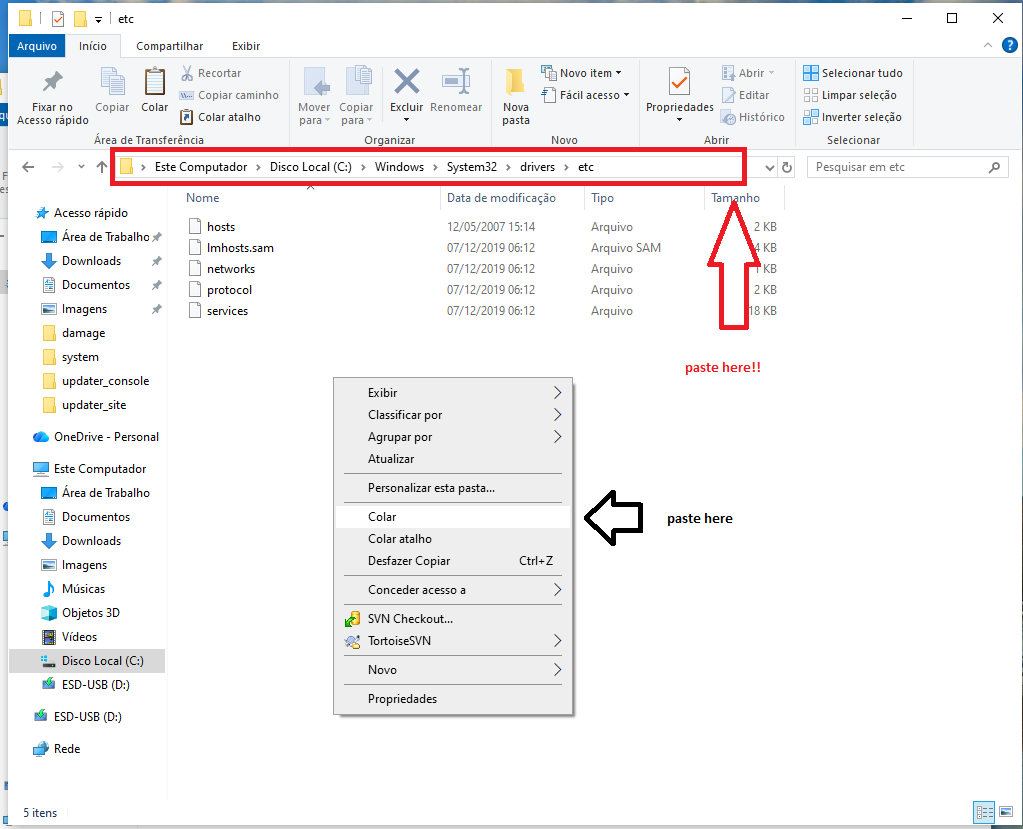The width and height of the screenshot is (1023, 829).
Task: Open SVN Checkout... from context menu
Action: coord(453,619)
